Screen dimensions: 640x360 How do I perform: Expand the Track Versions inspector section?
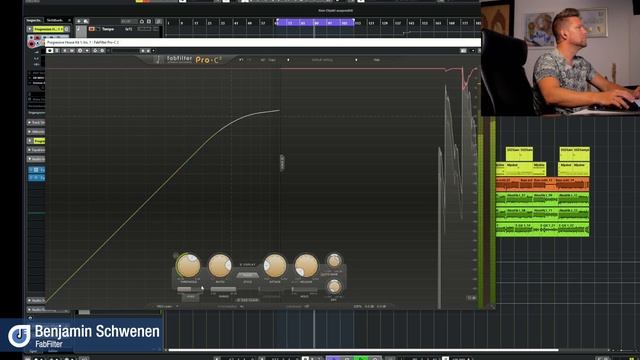tap(37, 122)
